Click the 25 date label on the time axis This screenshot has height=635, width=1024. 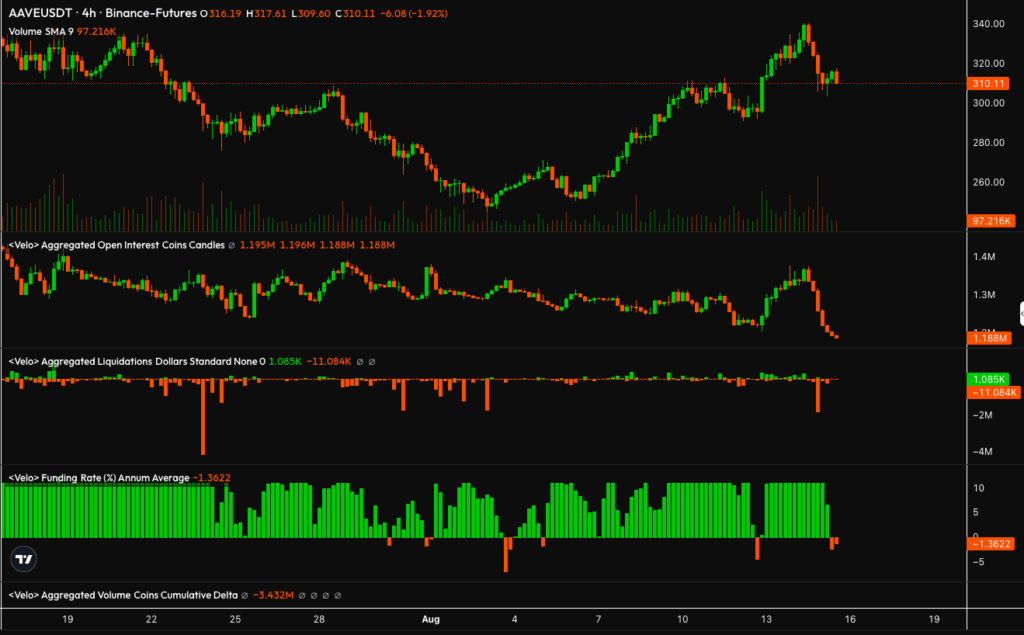click(x=235, y=619)
